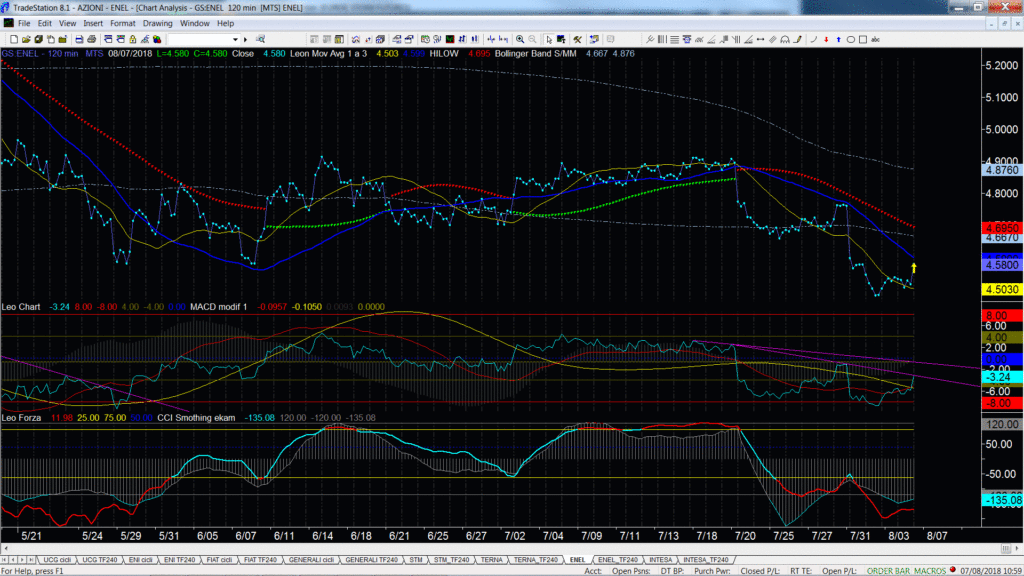This screenshot has height=576, width=1024.
Task: Switch to the TERNA tab
Action: [x=491, y=560]
